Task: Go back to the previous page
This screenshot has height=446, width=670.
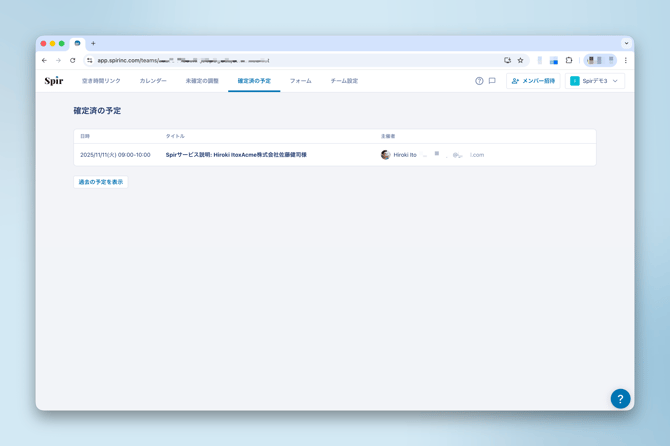Action: pos(44,60)
